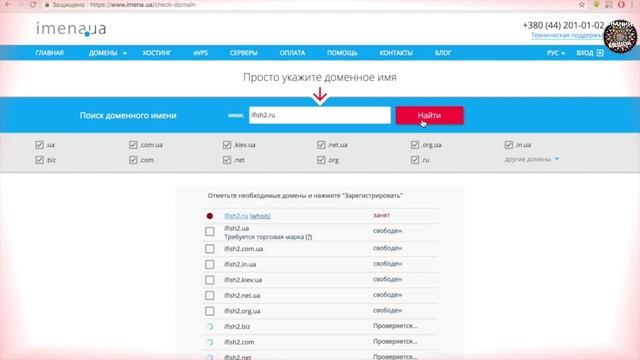The width and height of the screenshot is (640, 360).
Task: Click 'свободен' status for ifish2.com.ua
Action: click(x=387, y=248)
